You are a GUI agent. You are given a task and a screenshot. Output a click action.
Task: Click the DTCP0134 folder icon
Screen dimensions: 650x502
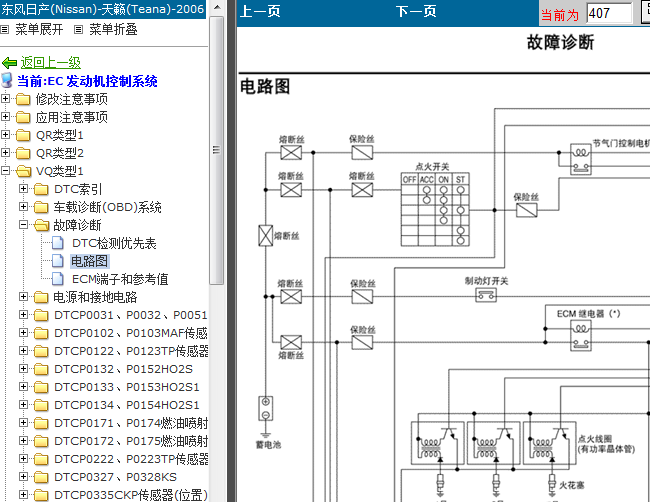(x=41, y=405)
